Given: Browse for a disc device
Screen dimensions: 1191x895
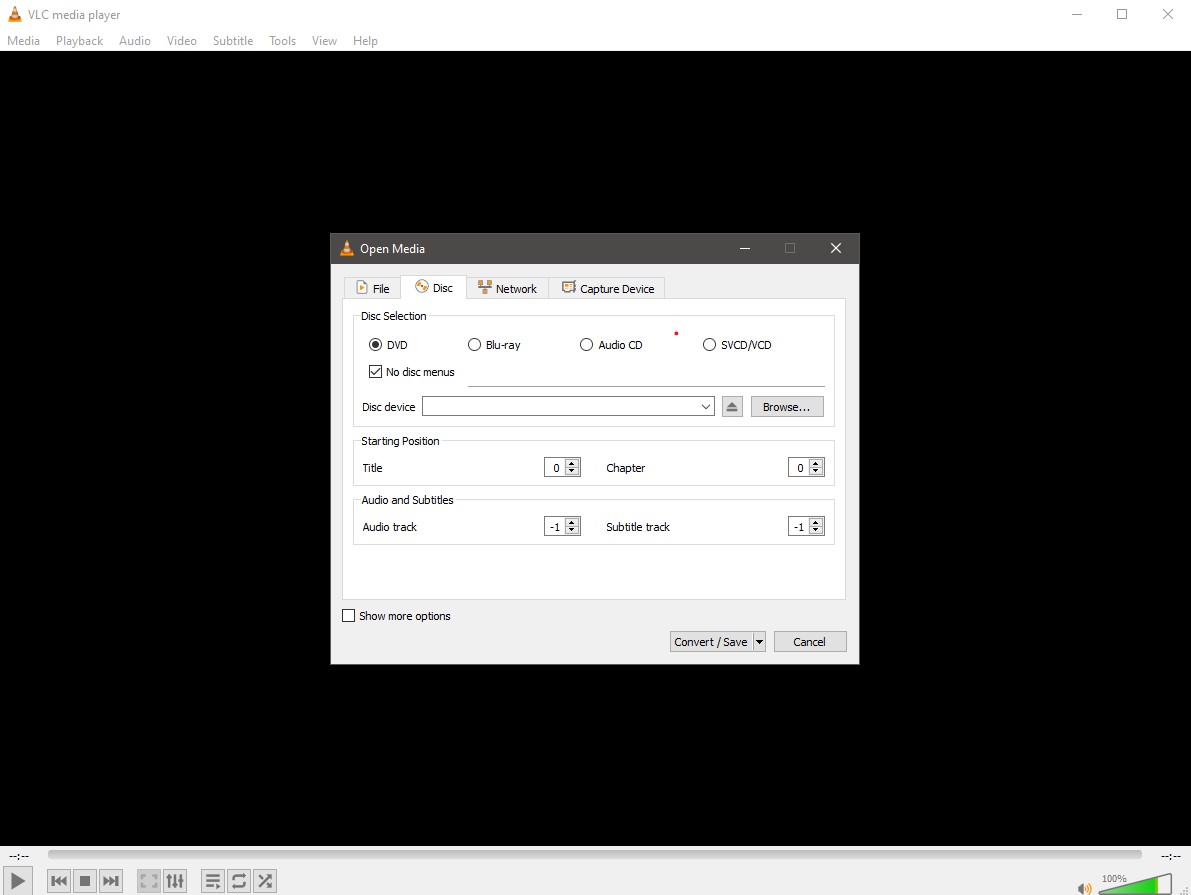Looking at the screenshot, I should (x=786, y=406).
